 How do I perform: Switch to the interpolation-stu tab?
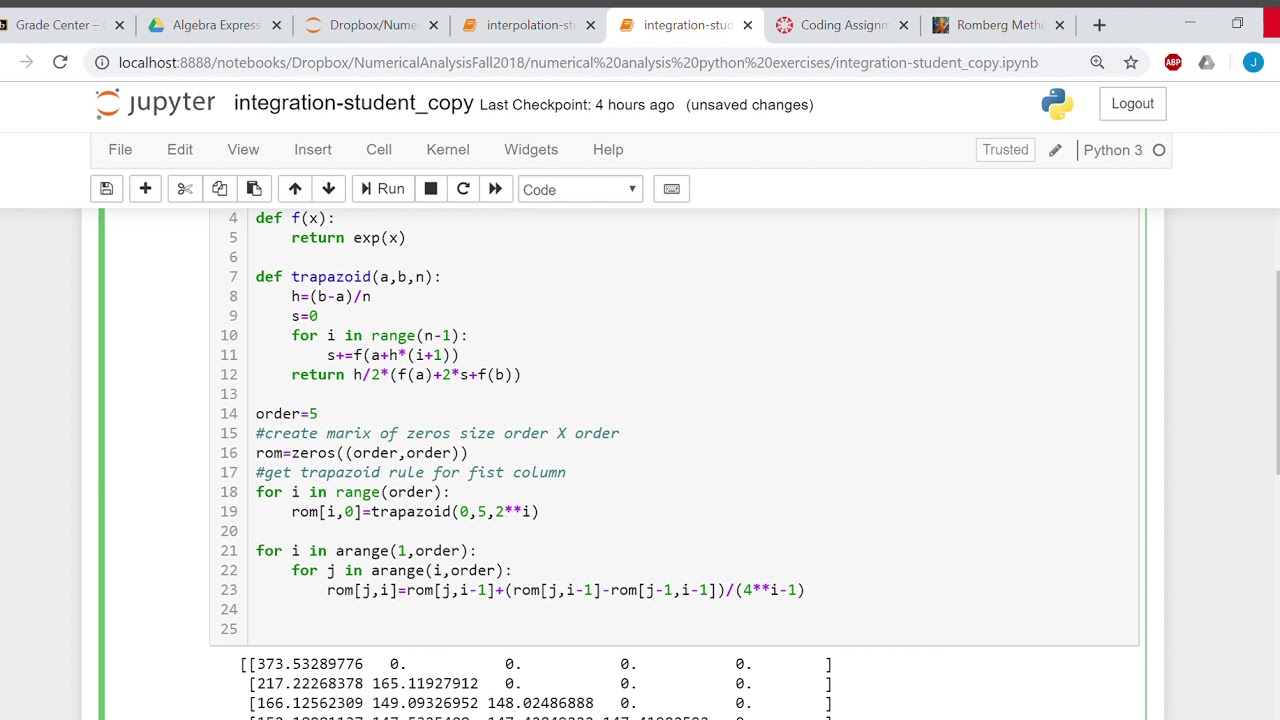tap(530, 25)
